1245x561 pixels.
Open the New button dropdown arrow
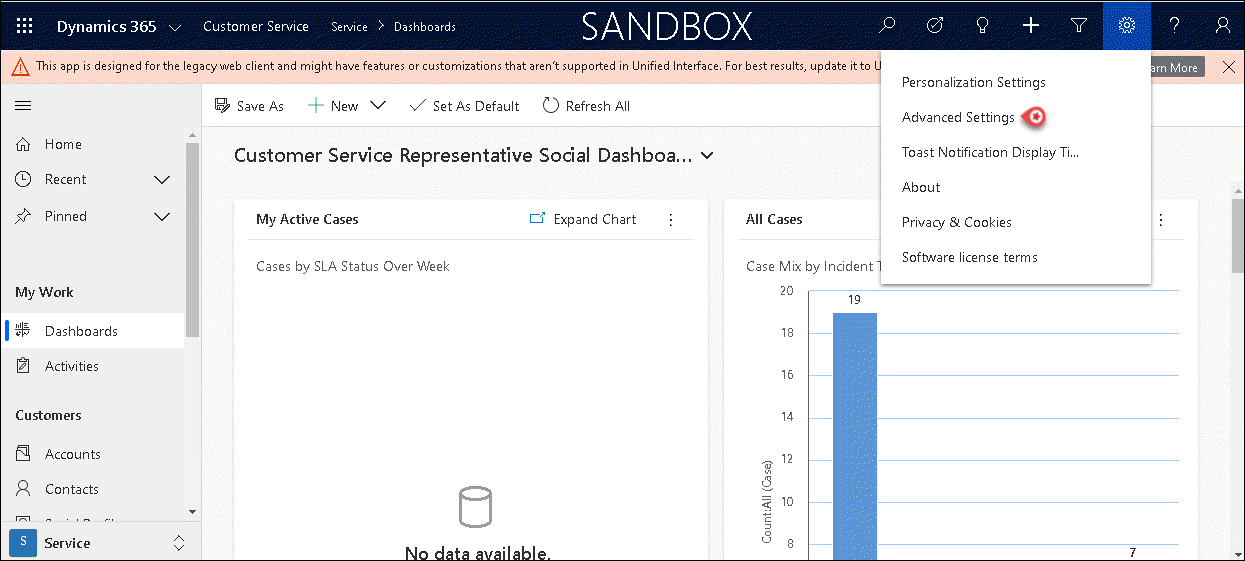tap(378, 106)
